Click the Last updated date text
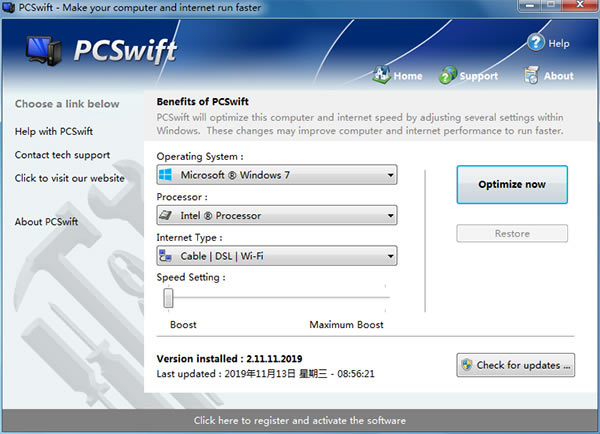Image resolution: width=600 pixels, height=434 pixels. pos(266,374)
